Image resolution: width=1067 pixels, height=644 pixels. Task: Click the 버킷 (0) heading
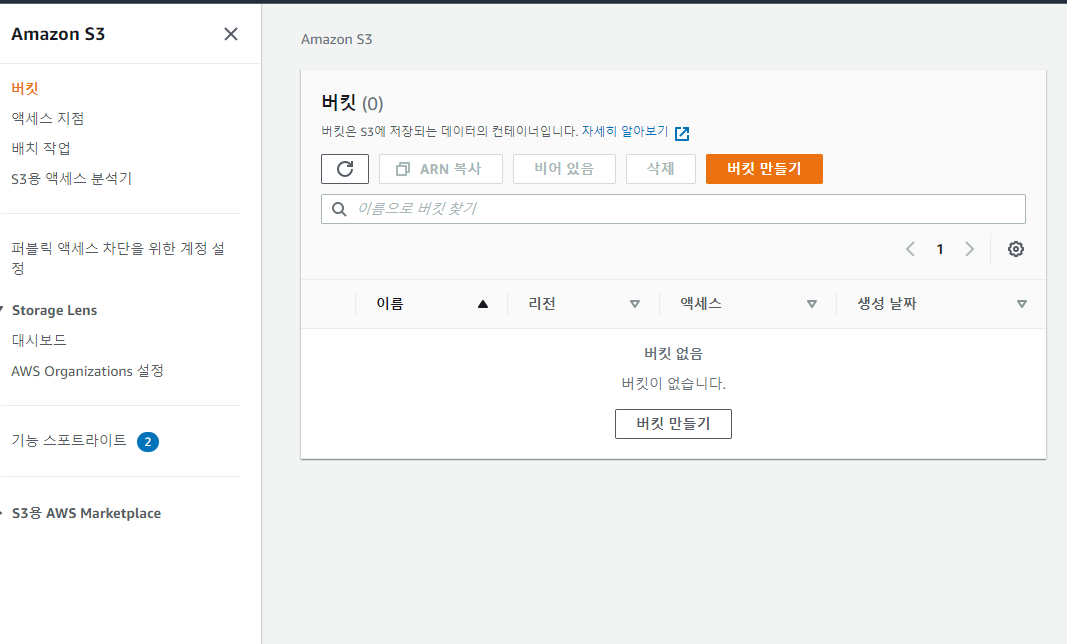pos(352,103)
